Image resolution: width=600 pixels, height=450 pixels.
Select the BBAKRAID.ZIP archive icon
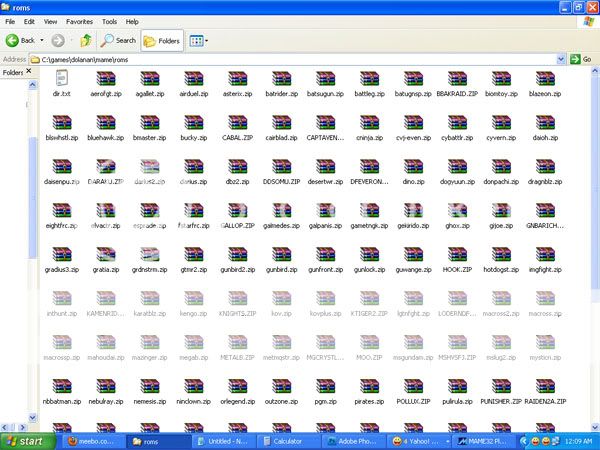tap(457, 78)
